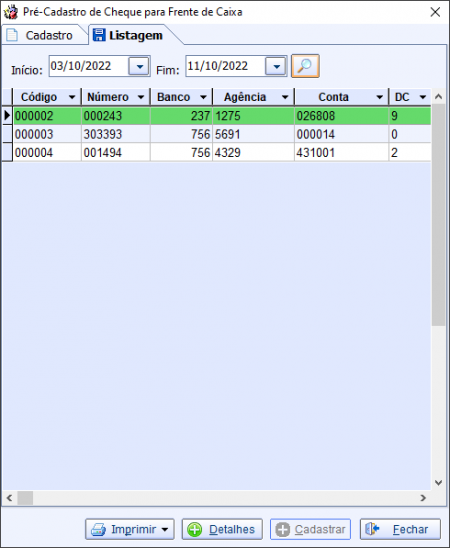Viewport: 450px width, 548px height.
Task: Click the printer icon on Imprimir
Action: click(x=98, y=529)
